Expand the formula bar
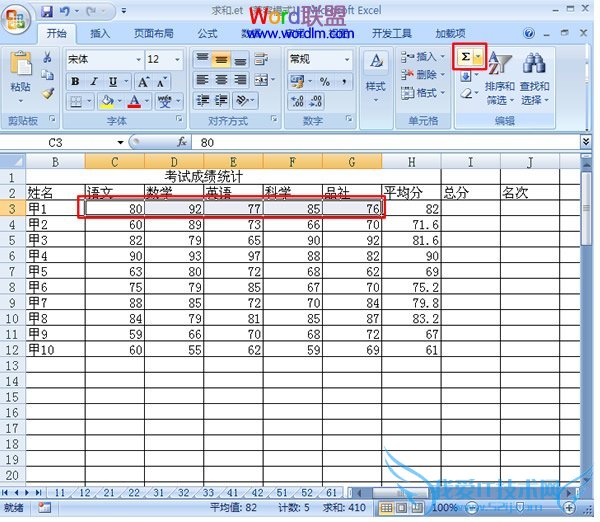 (x=585, y=142)
